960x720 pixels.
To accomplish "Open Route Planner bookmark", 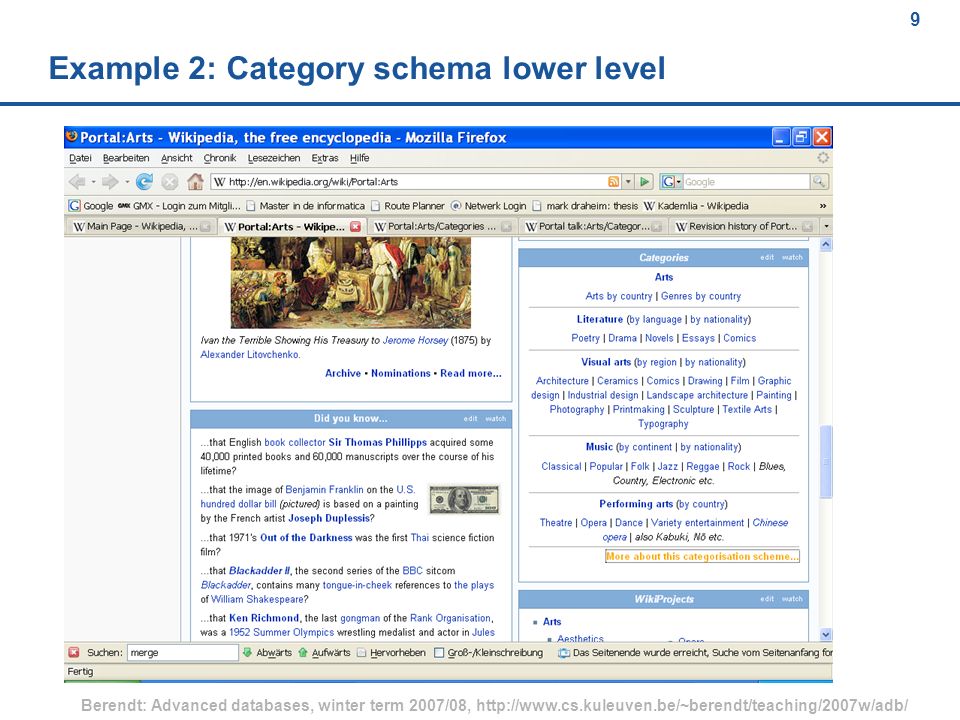I will tap(408, 206).
